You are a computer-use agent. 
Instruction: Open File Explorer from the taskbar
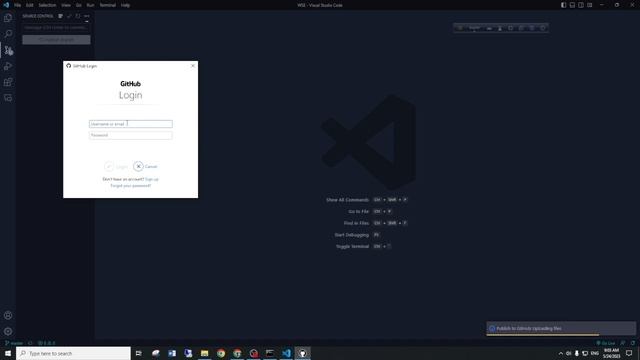204,353
